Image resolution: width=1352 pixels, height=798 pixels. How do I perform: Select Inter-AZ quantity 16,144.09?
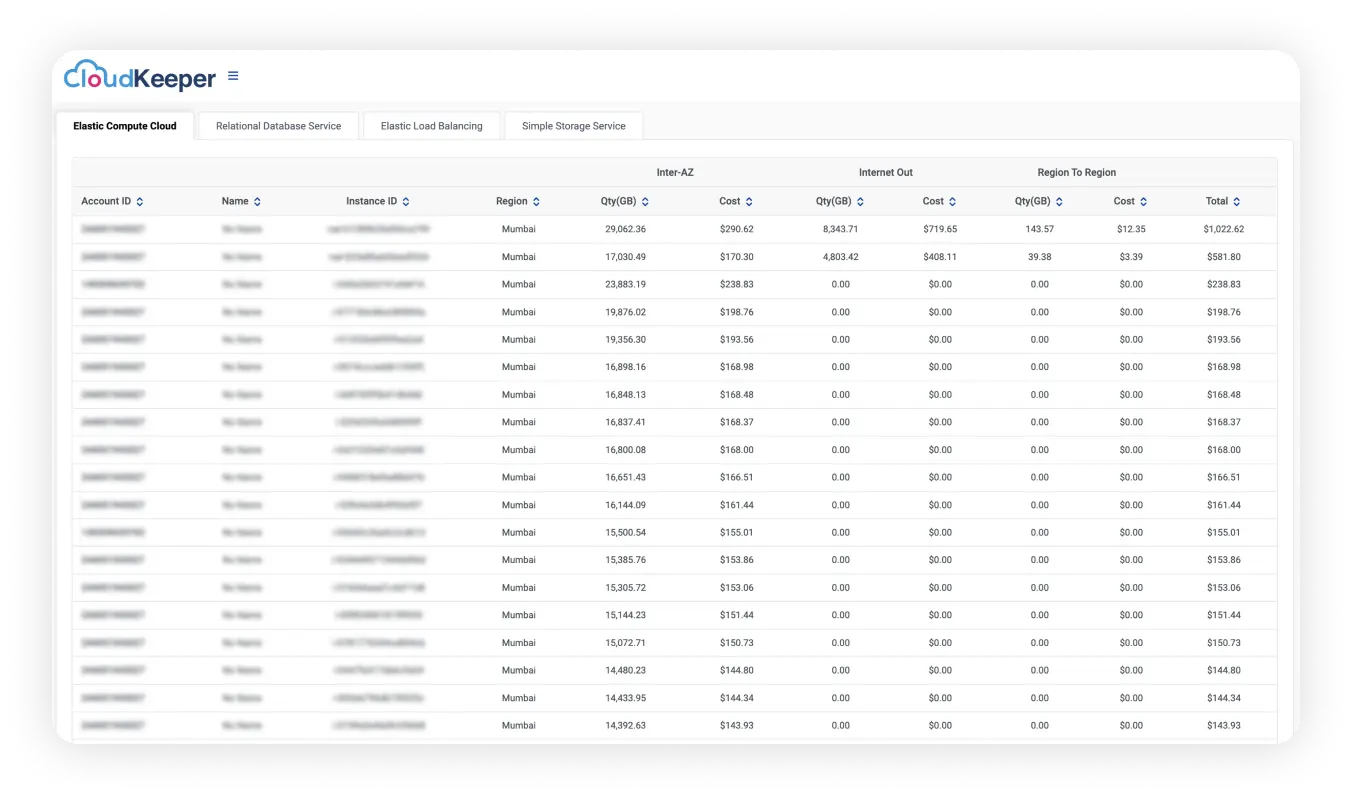(626, 505)
